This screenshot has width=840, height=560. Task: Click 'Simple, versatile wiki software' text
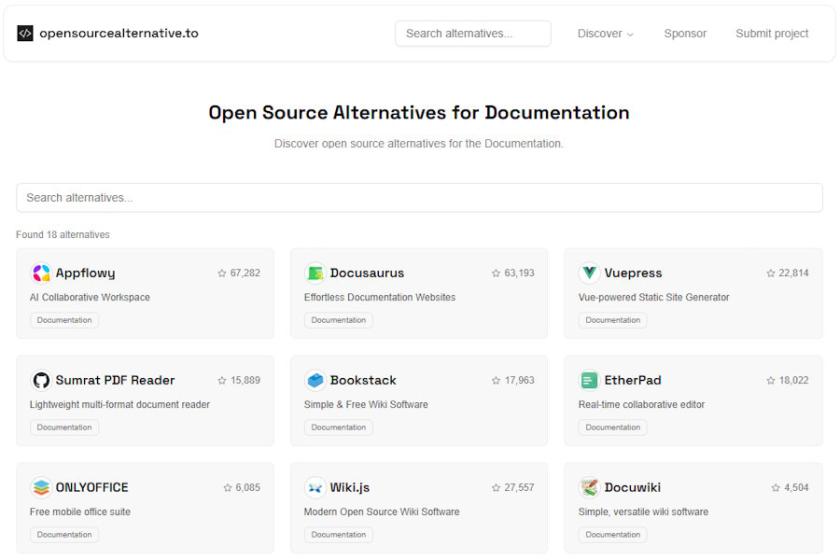[x=643, y=511]
